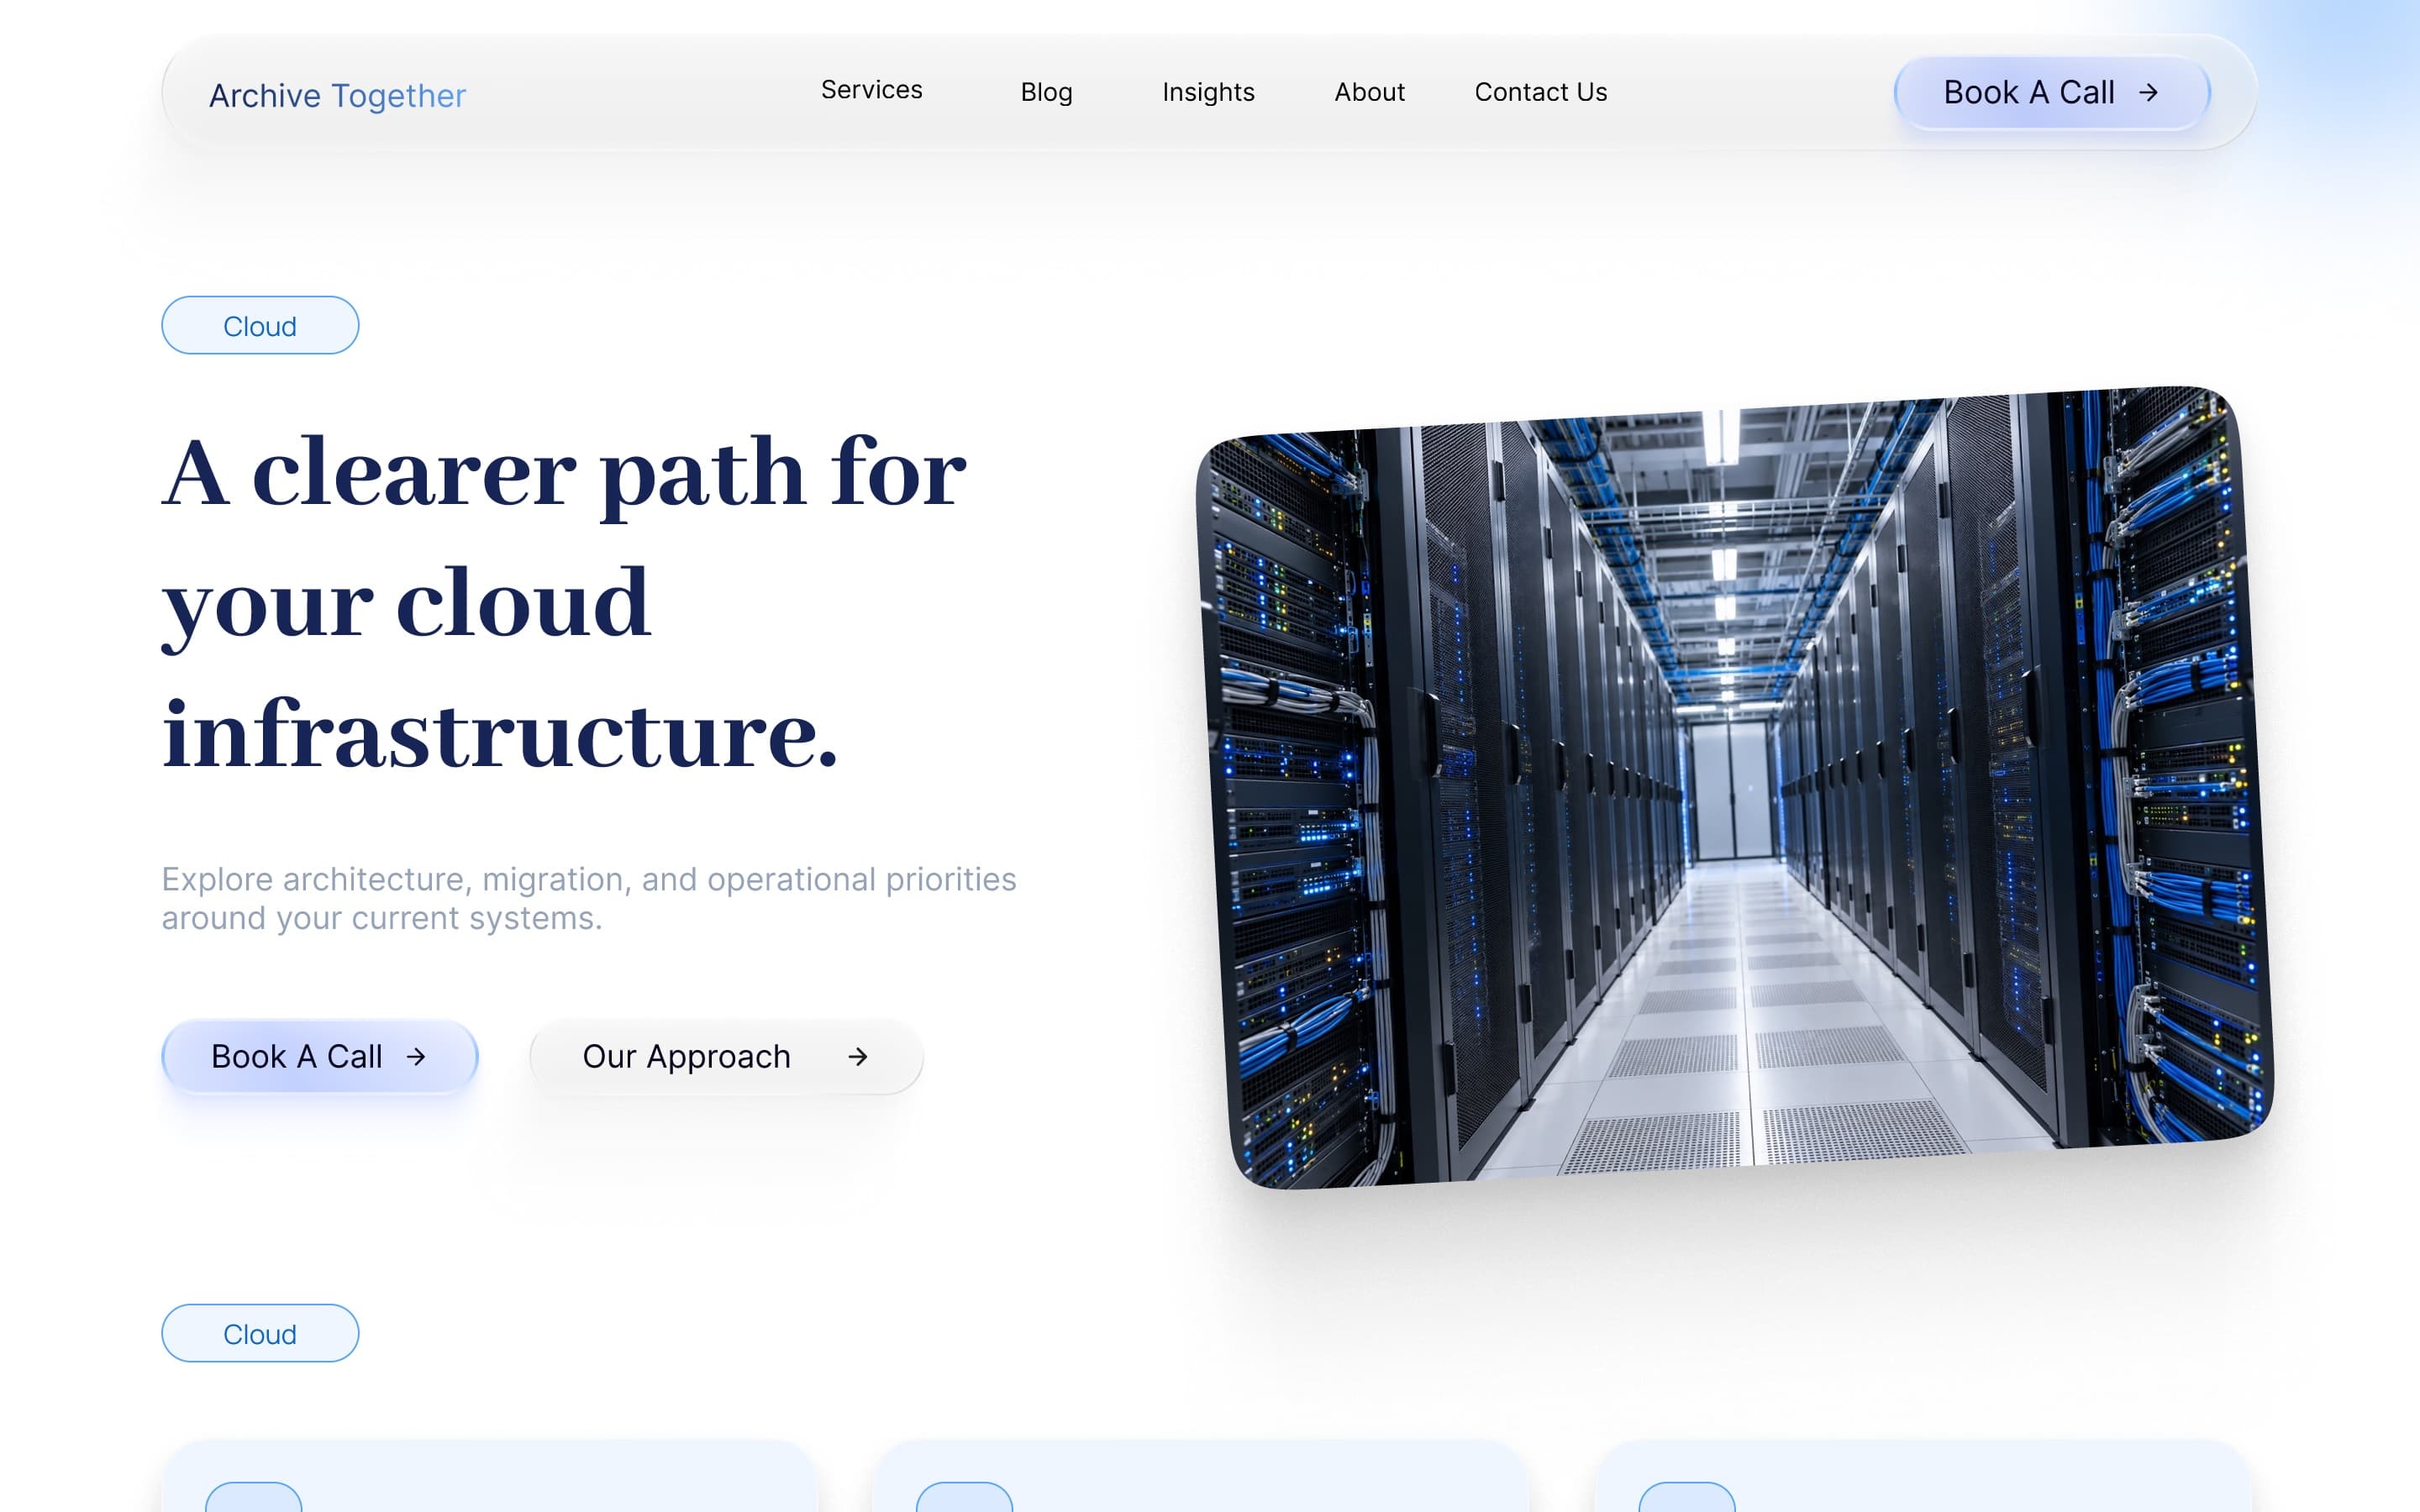Go to the Blog page
2420x1512 pixels.
click(x=1046, y=92)
